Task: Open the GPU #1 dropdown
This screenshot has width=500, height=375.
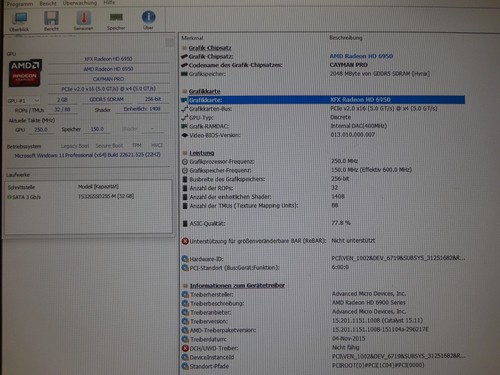Action: coord(23,100)
